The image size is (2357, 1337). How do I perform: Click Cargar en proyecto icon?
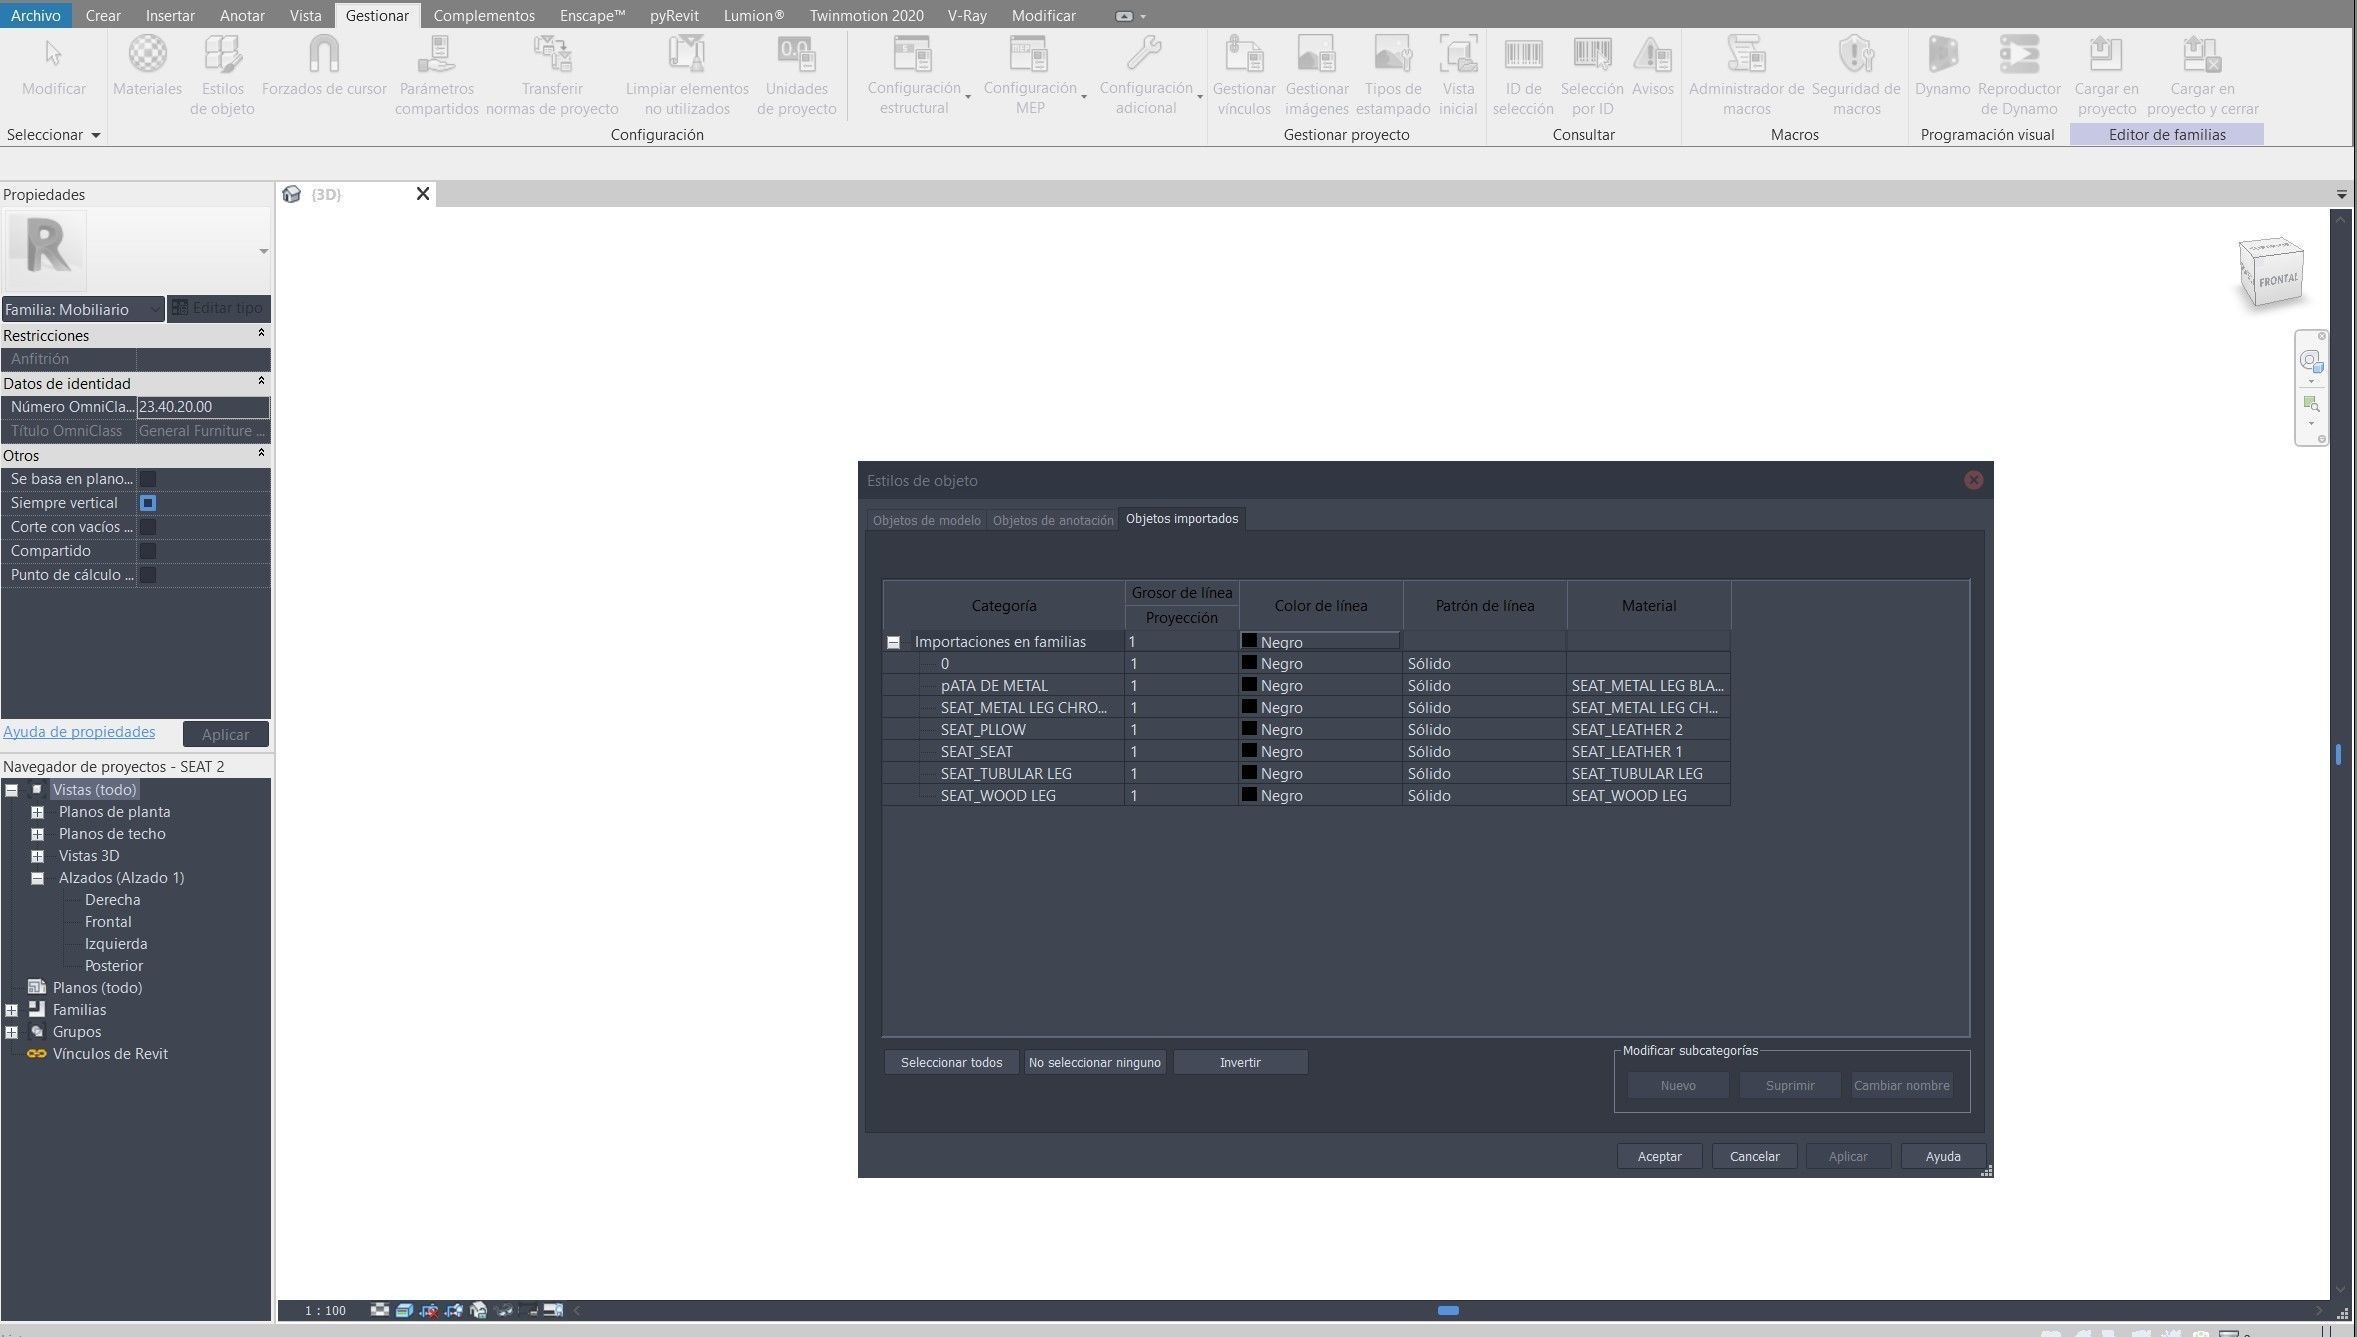(x=2106, y=55)
